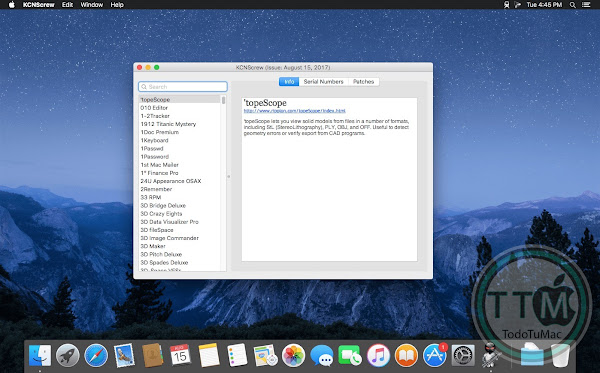Switch to the Serial Numbers tab
This screenshot has width=600, height=373.
coord(323,81)
